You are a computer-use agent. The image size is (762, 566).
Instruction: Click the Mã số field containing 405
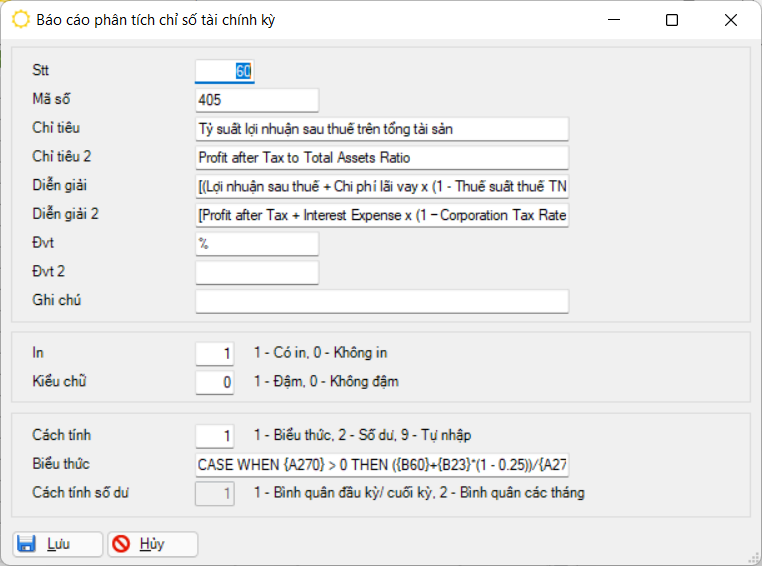257,100
